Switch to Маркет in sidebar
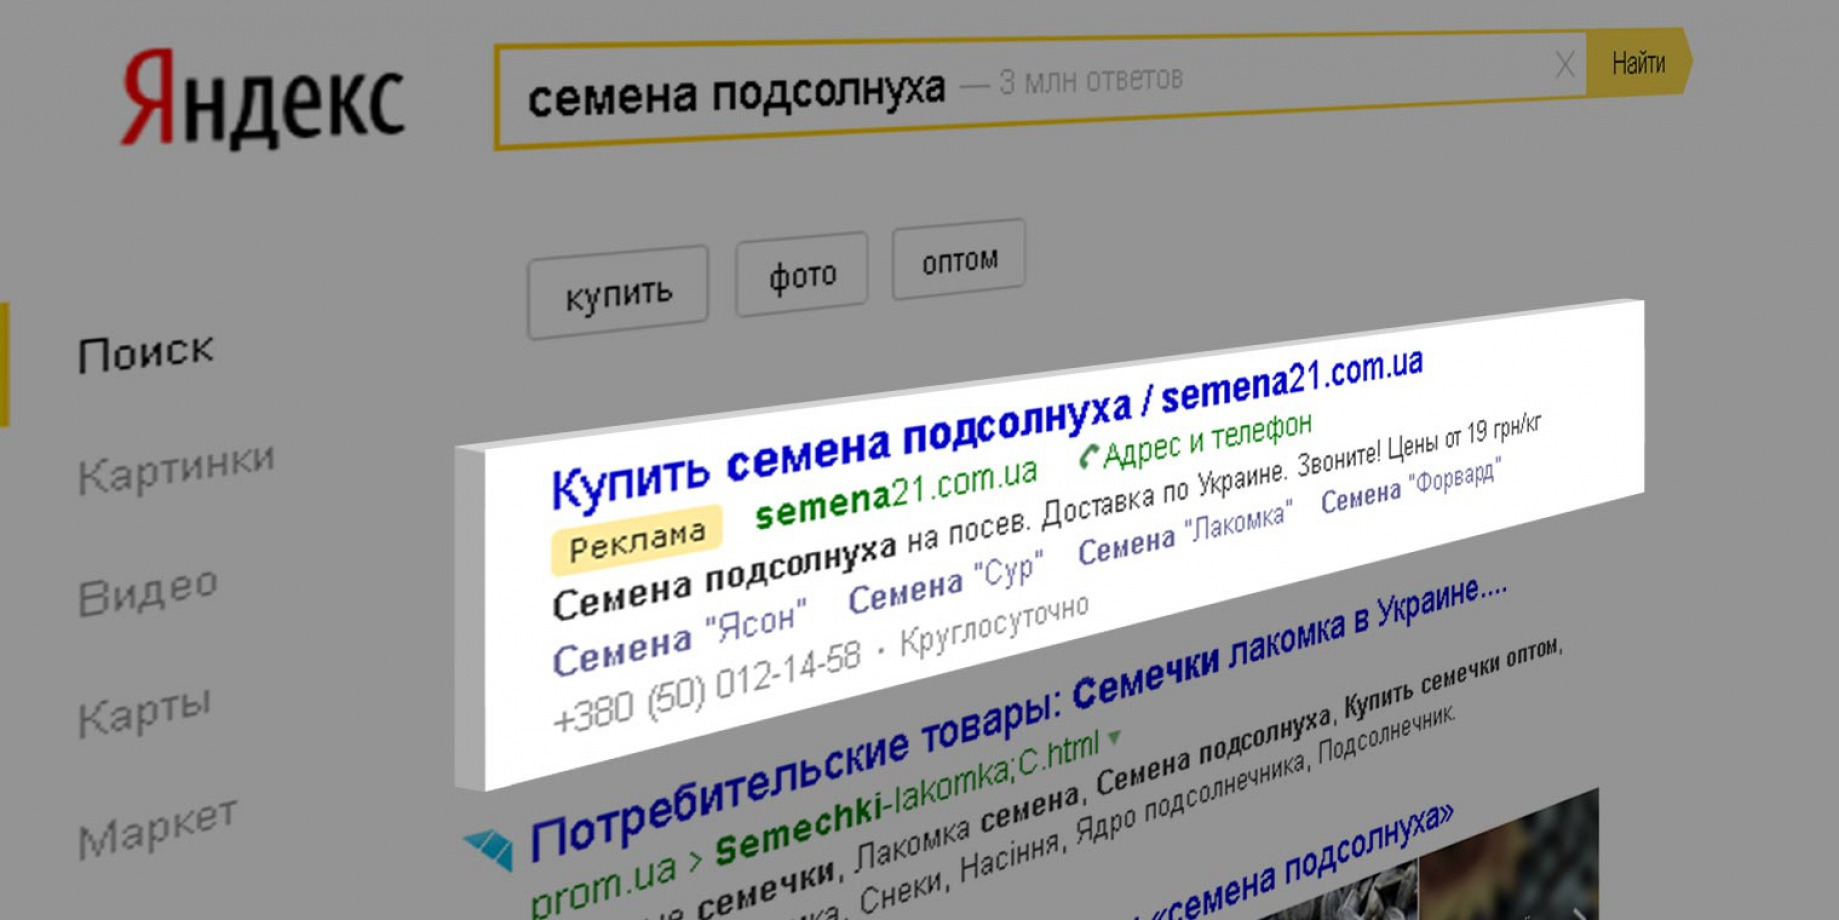Image resolution: width=1839 pixels, height=920 pixels. point(158,828)
